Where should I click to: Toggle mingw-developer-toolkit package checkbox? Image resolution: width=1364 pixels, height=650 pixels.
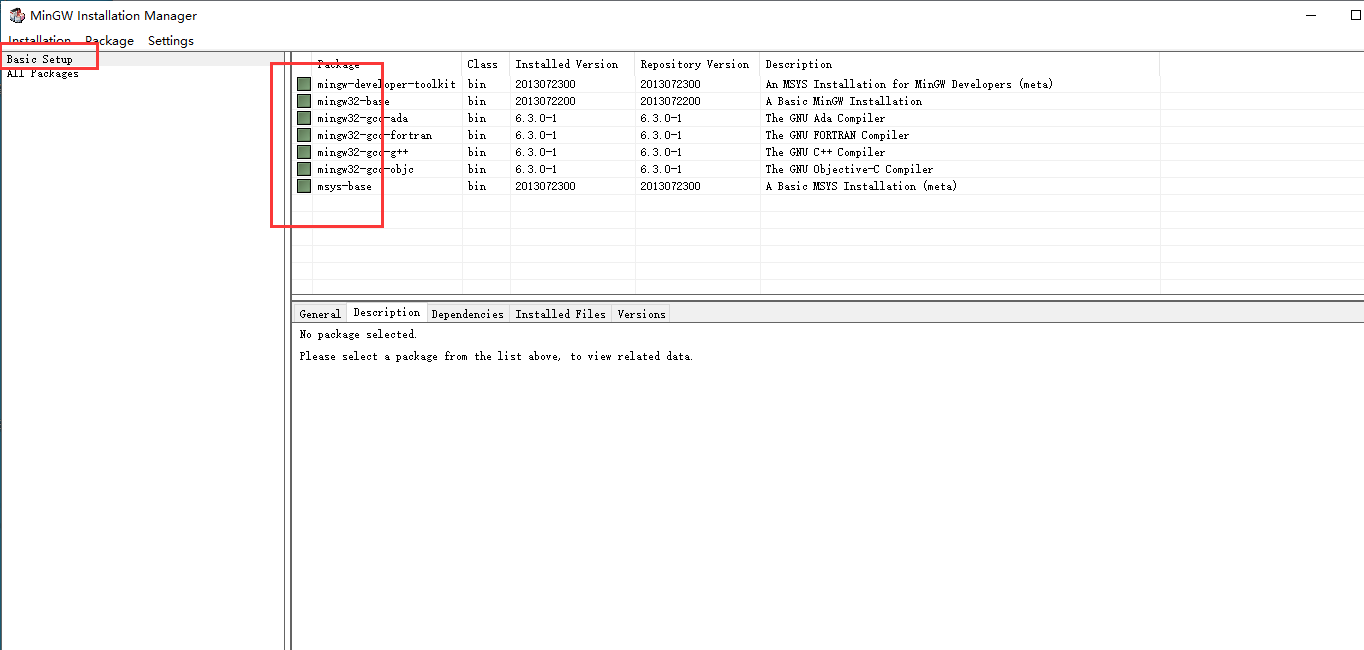click(x=304, y=84)
